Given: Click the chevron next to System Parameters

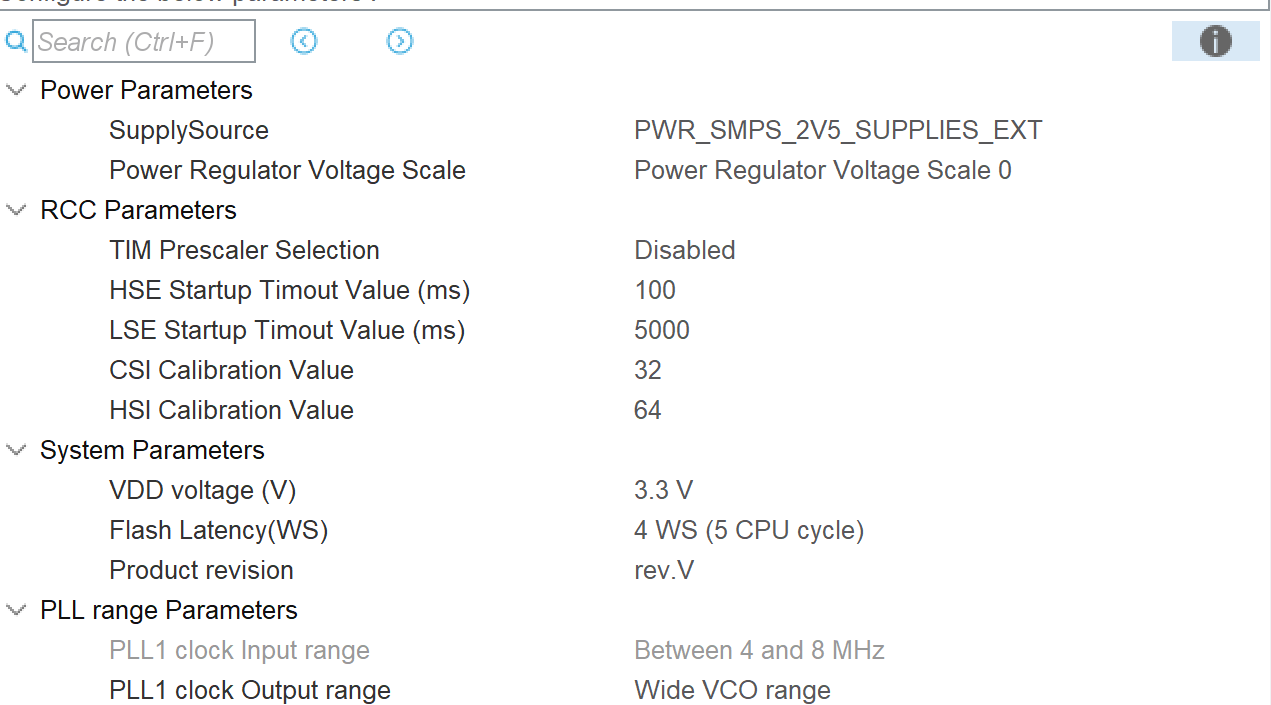Looking at the screenshot, I should (15, 449).
